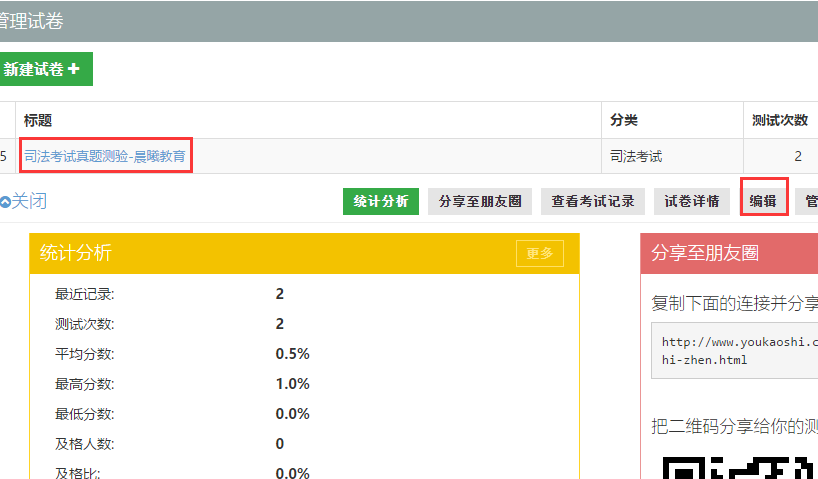
Task: Open the 司法考试真题测验-晨曦教育 title link
Action: pyautogui.click(x=105, y=156)
